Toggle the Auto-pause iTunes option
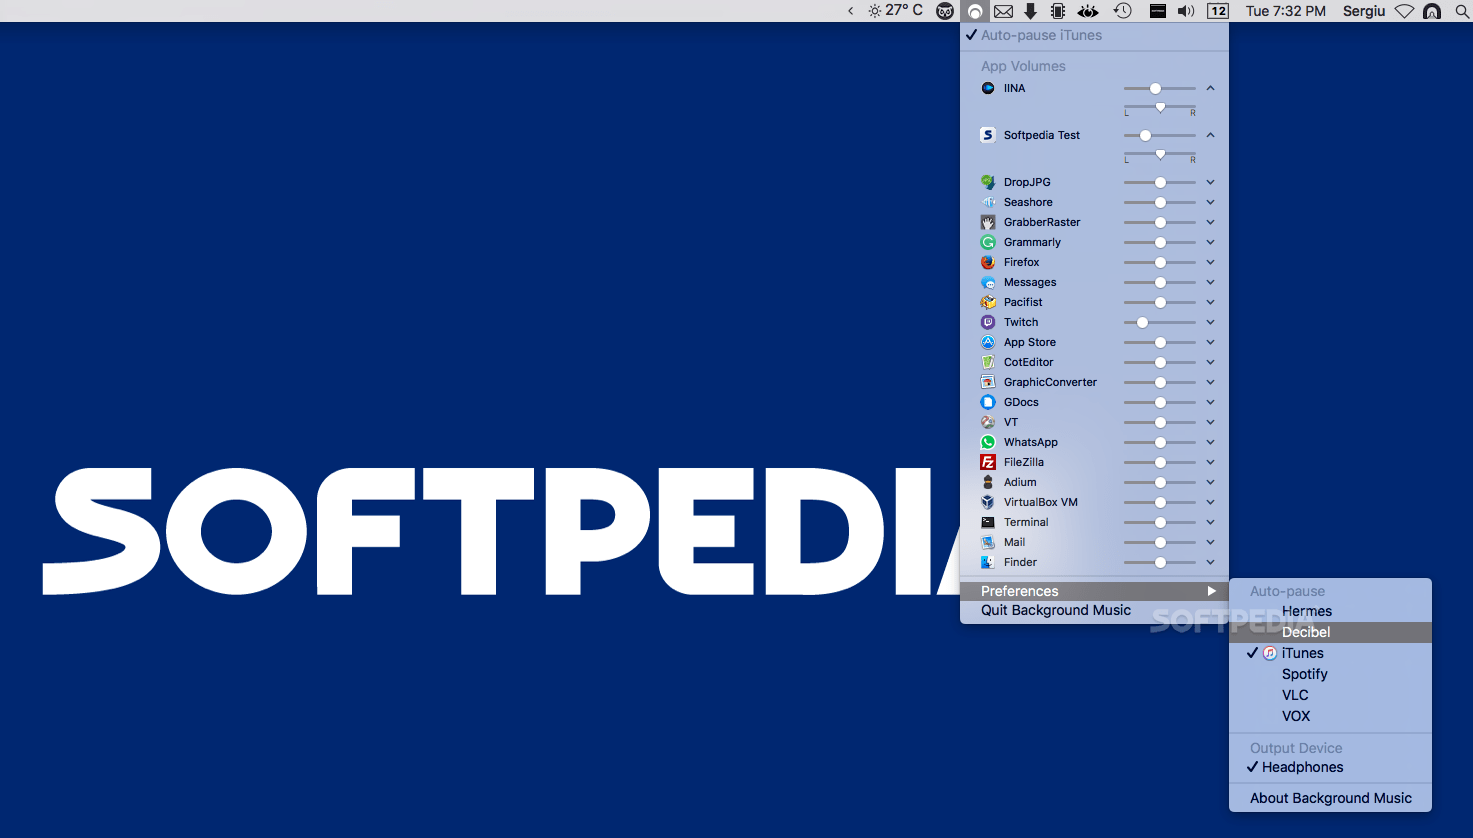Image resolution: width=1473 pixels, height=838 pixels. pyautogui.click(x=1094, y=35)
